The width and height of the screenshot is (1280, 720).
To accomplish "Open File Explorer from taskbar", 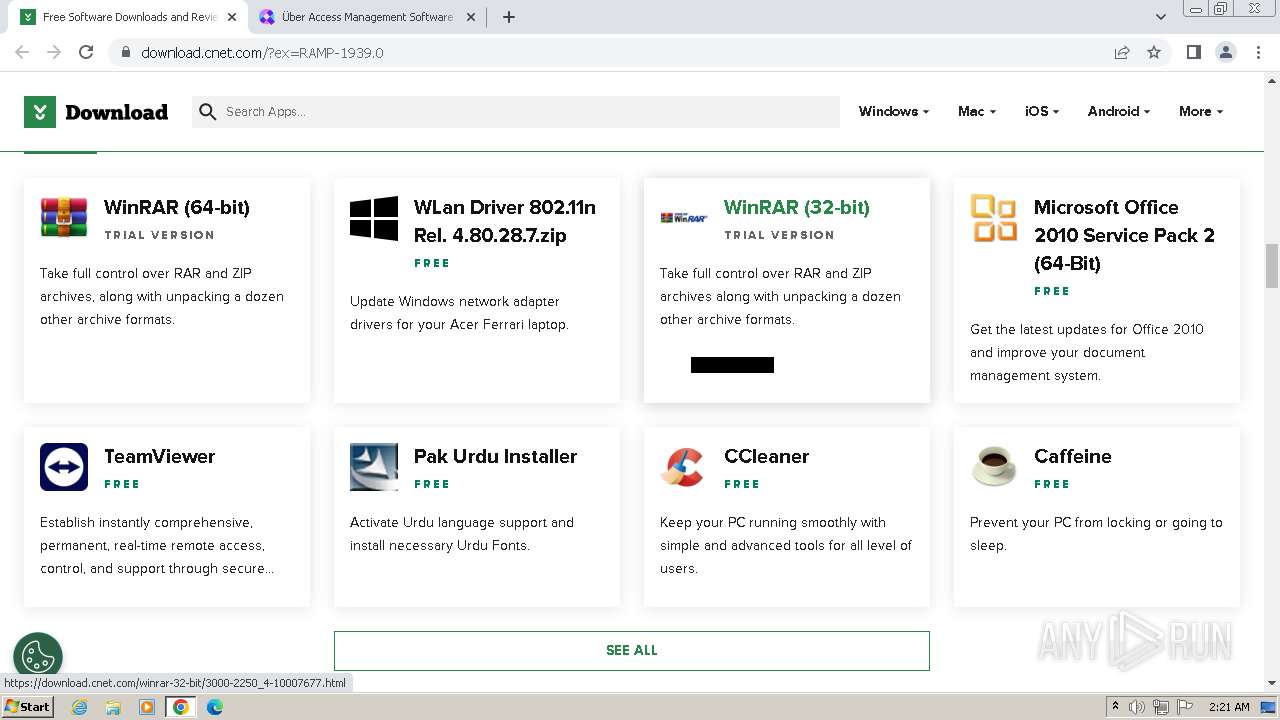I will (113, 707).
